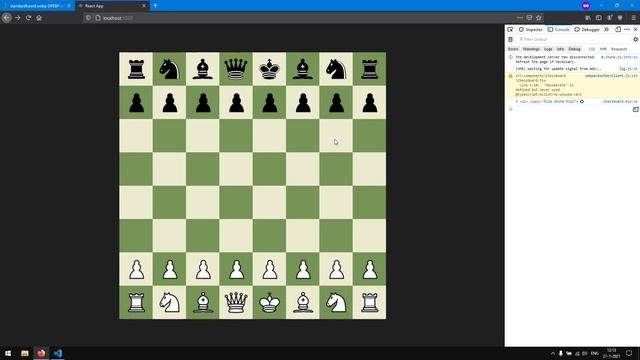
Task: Open the Firefox hamburger application menu
Action: [x=633, y=18]
